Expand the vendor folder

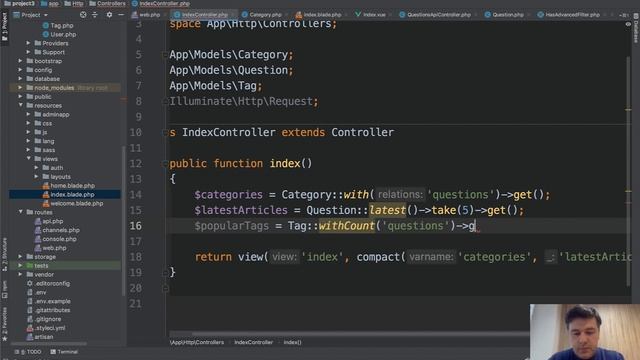pyautogui.click(x=20, y=274)
